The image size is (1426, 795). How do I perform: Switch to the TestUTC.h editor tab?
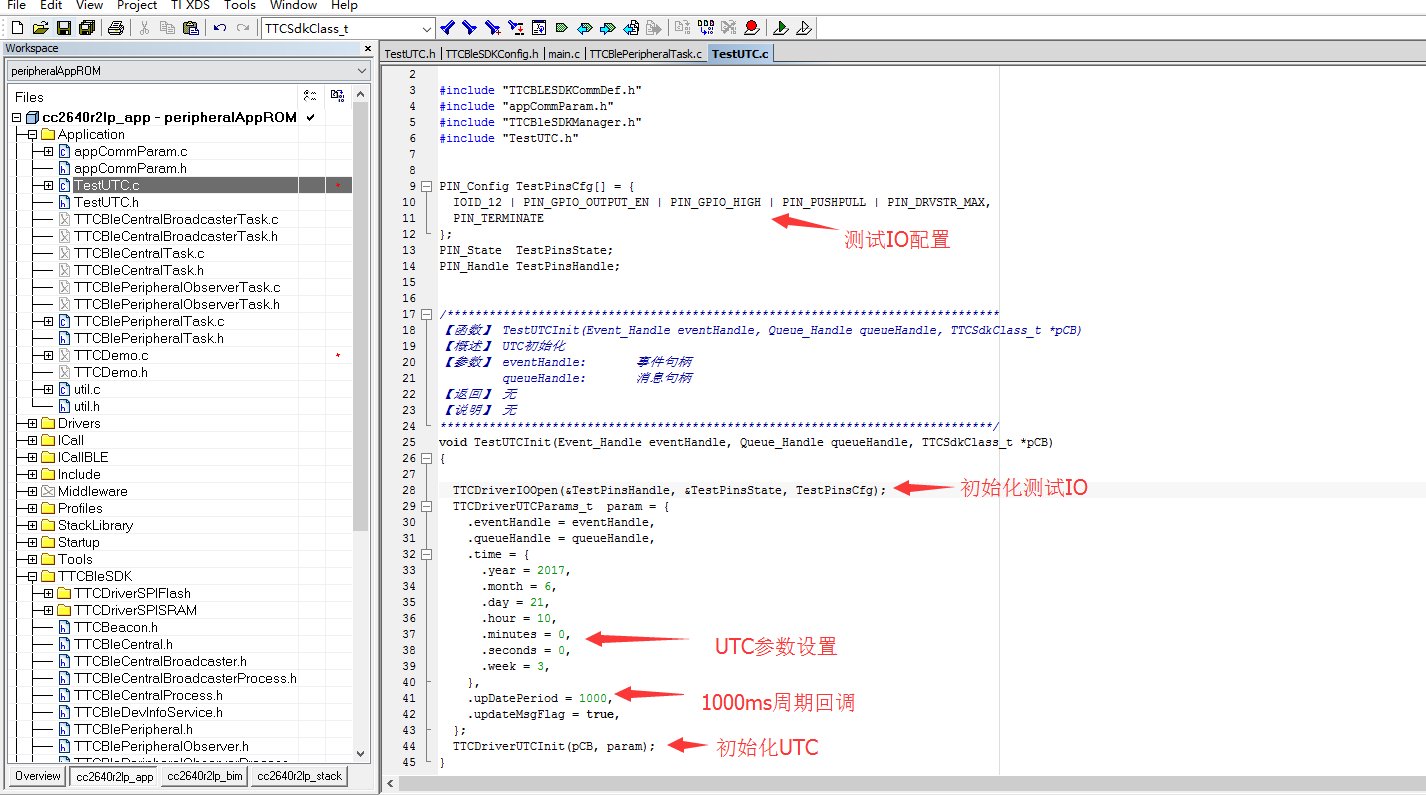click(410, 54)
